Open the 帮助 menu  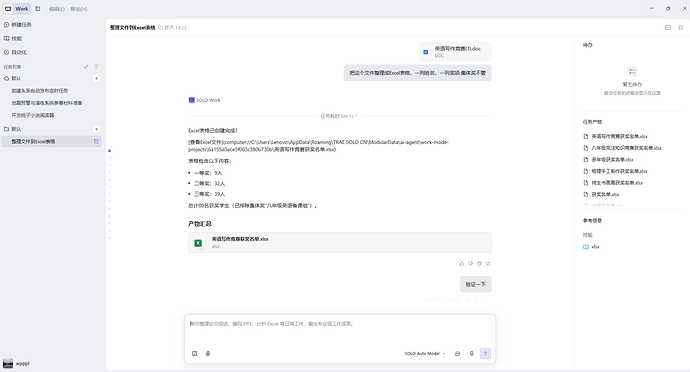(79, 9)
